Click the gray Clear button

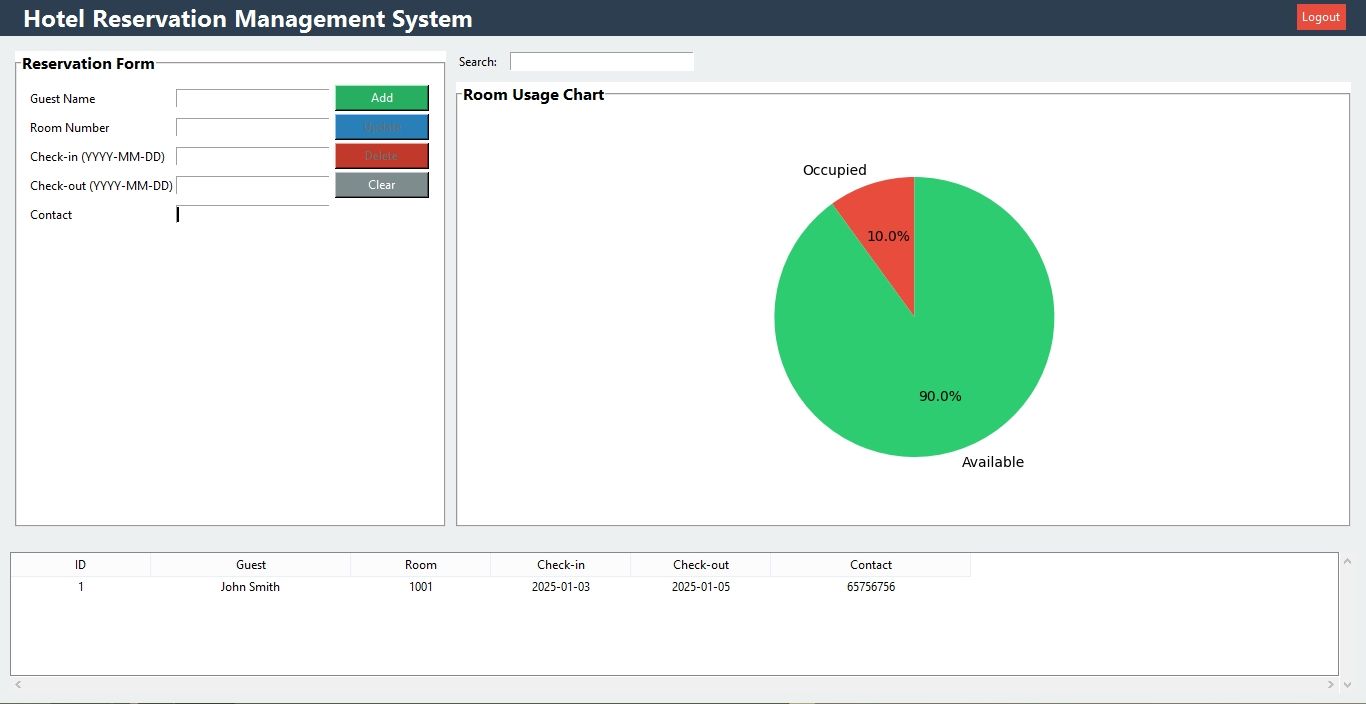(381, 185)
